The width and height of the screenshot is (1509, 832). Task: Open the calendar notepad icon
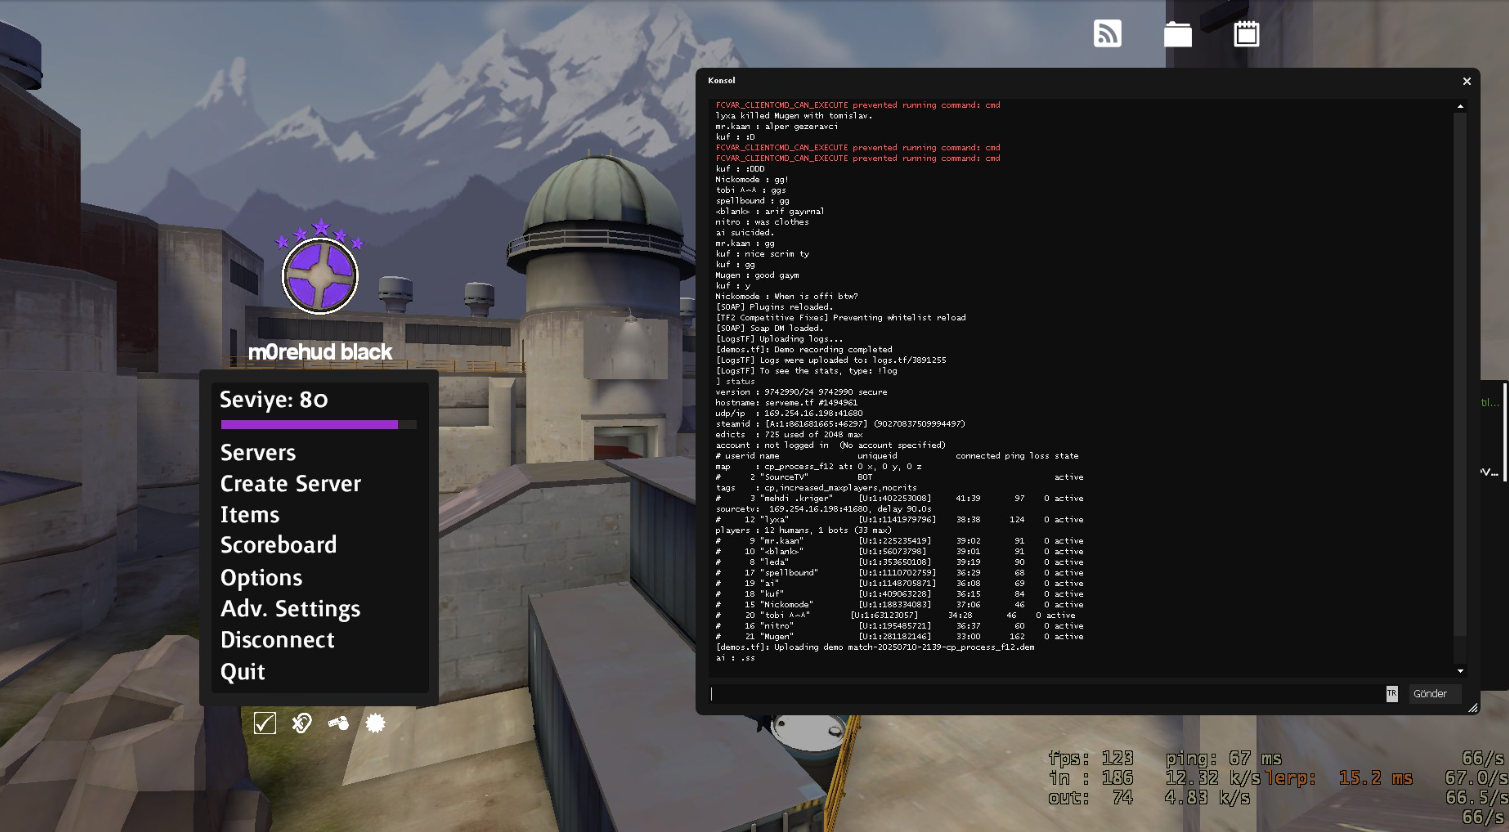(x=1246, y=34)
